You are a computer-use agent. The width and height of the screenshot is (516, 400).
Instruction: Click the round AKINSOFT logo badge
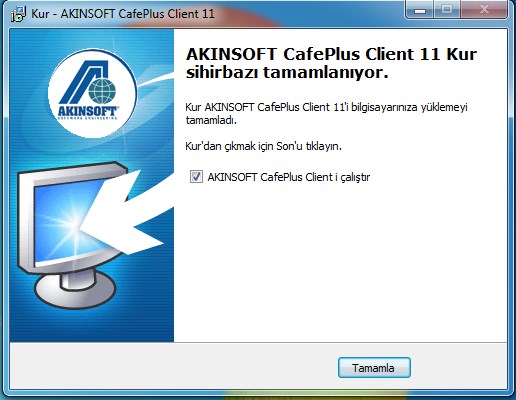click(92, 93)
